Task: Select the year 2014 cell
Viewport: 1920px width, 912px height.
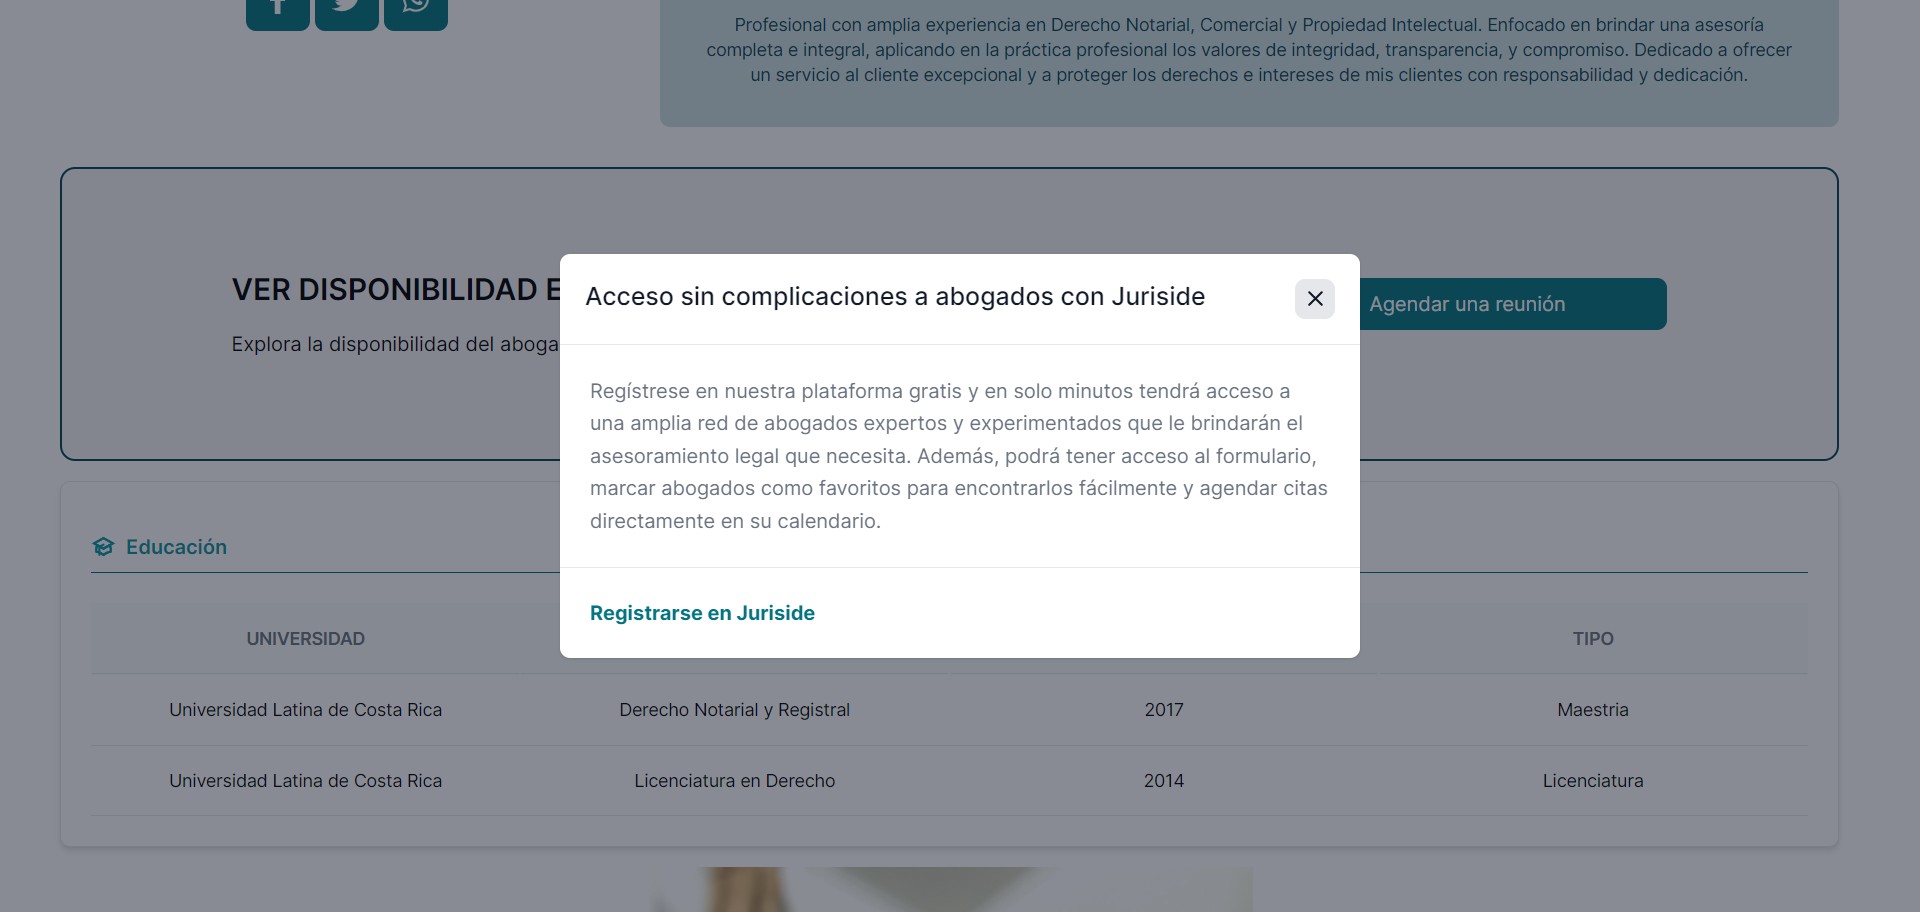Action: coord(1164,781)
